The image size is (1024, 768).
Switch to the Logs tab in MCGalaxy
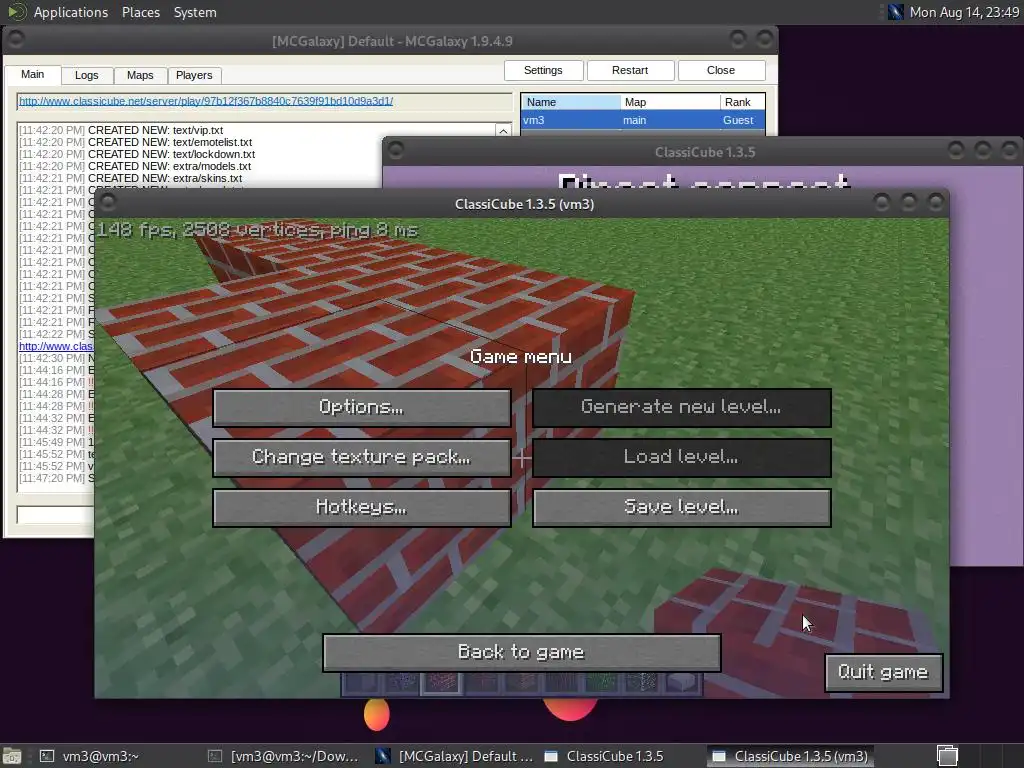(x=87, y=75)
